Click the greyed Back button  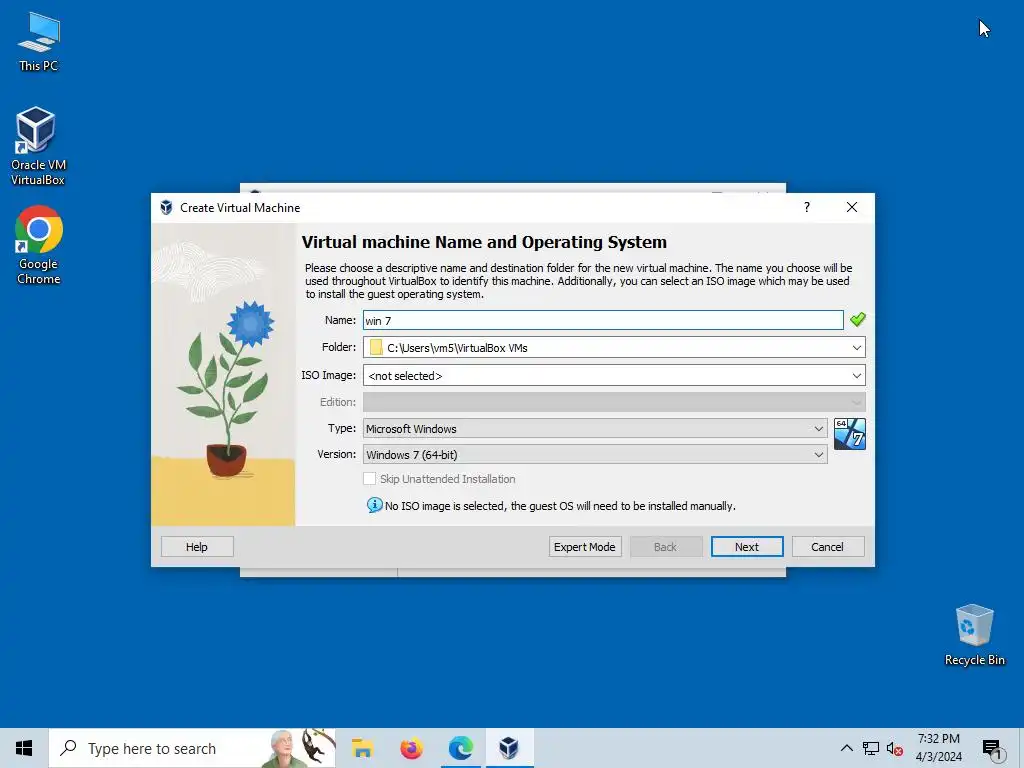coord(665,547)
